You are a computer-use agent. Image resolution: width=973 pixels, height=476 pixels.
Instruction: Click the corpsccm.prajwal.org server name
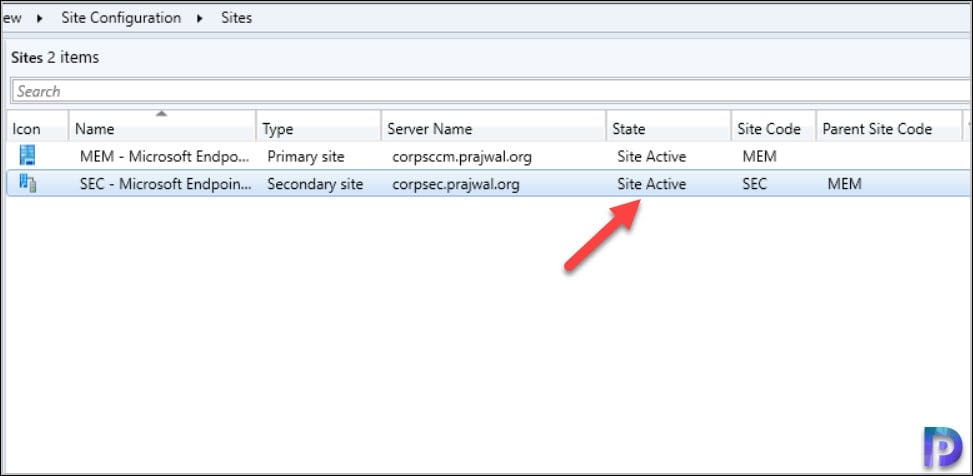pos(462,157)
